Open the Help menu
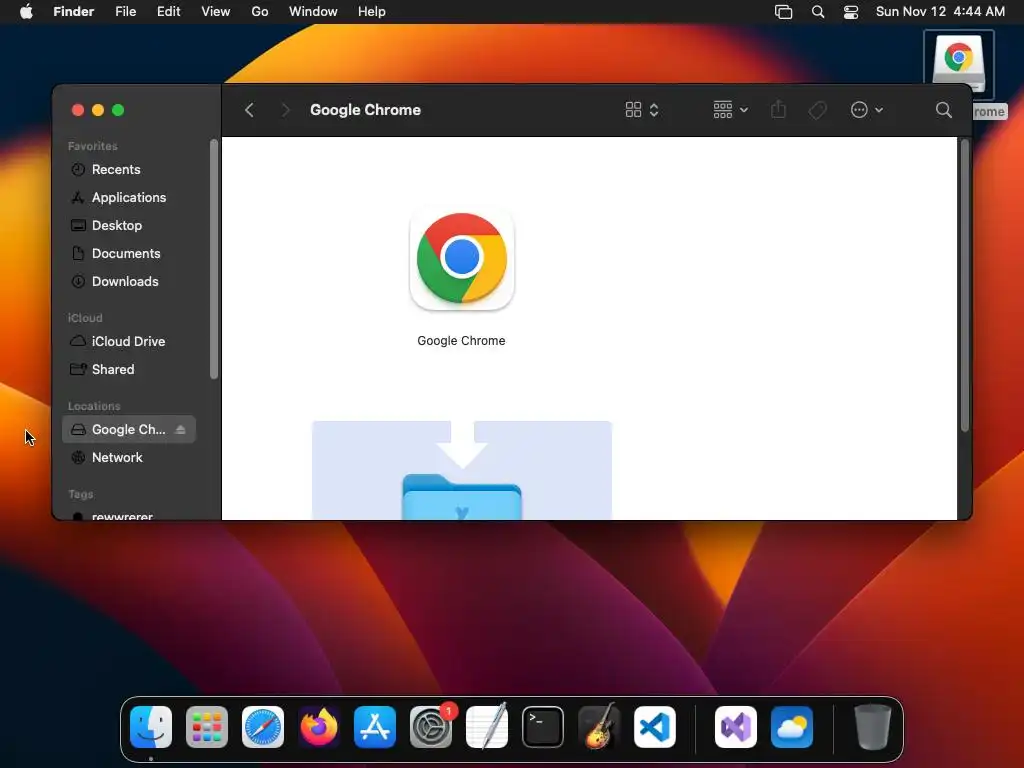 (x=372, y=12)
